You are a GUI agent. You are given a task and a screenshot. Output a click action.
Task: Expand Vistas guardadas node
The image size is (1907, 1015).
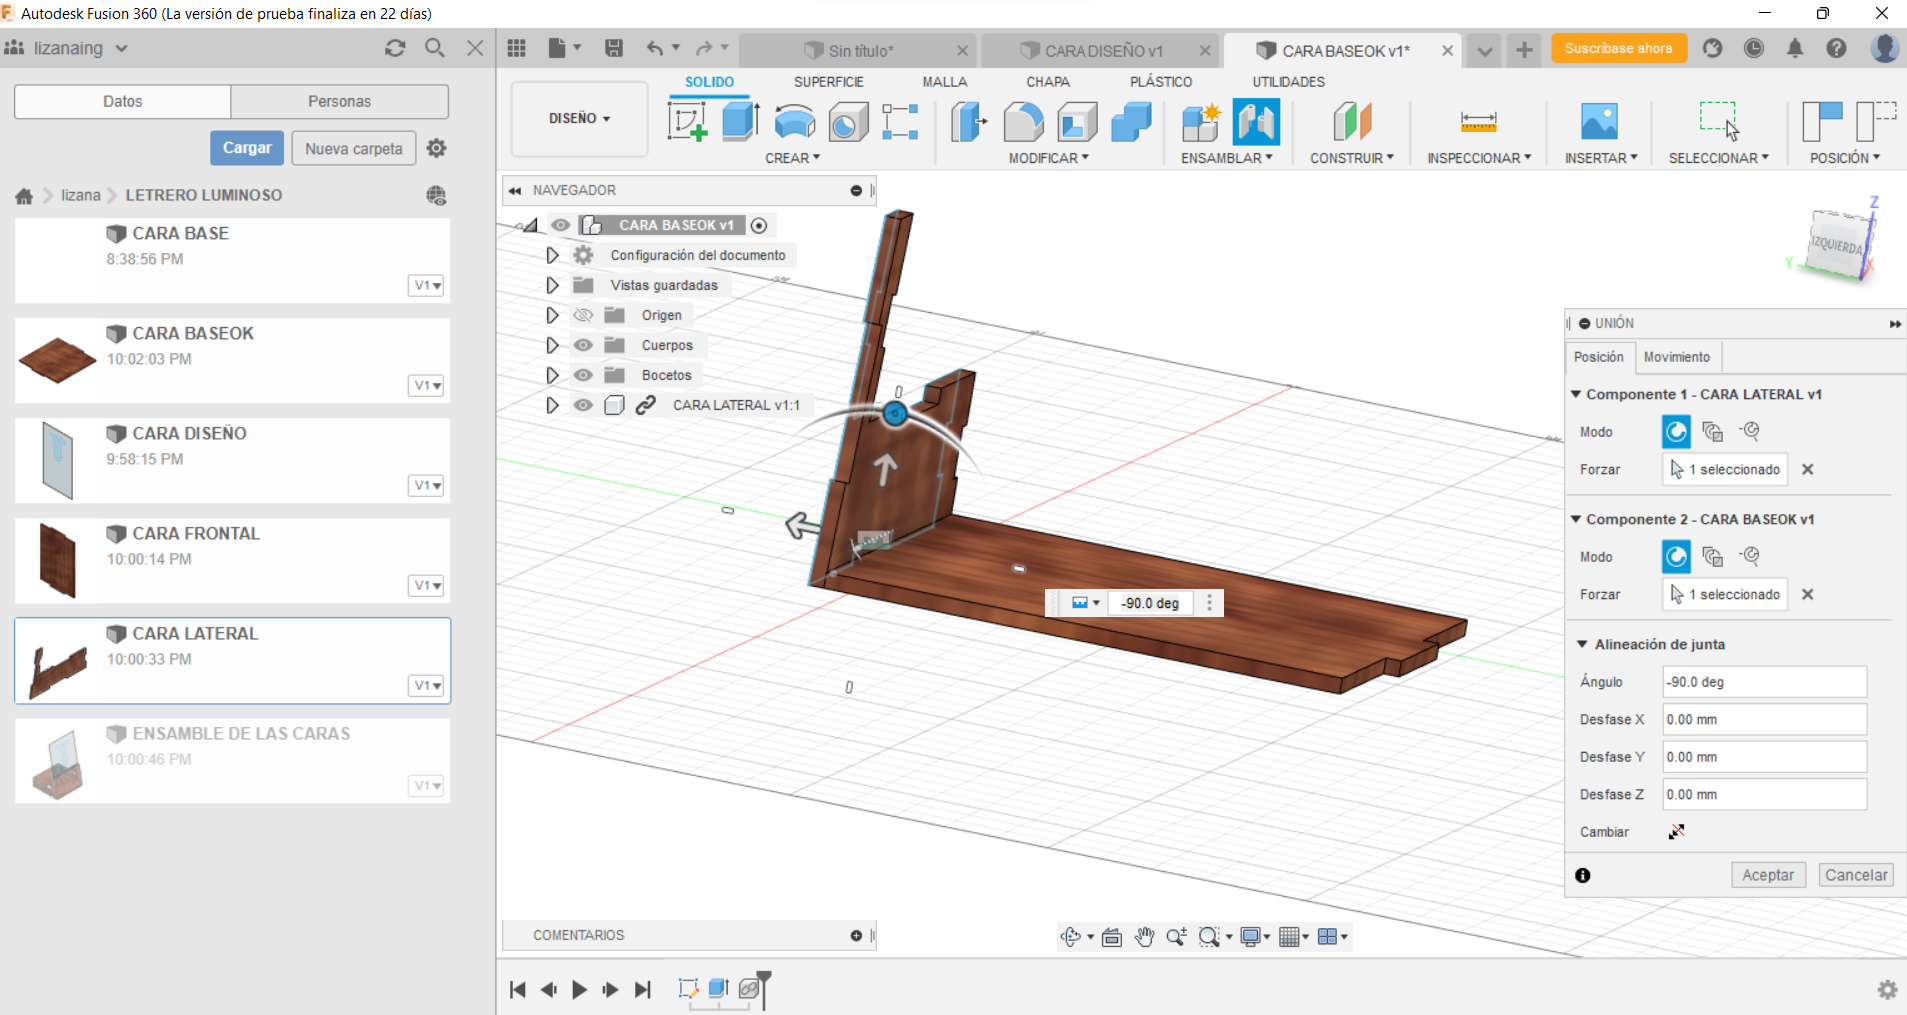[552, 285]
